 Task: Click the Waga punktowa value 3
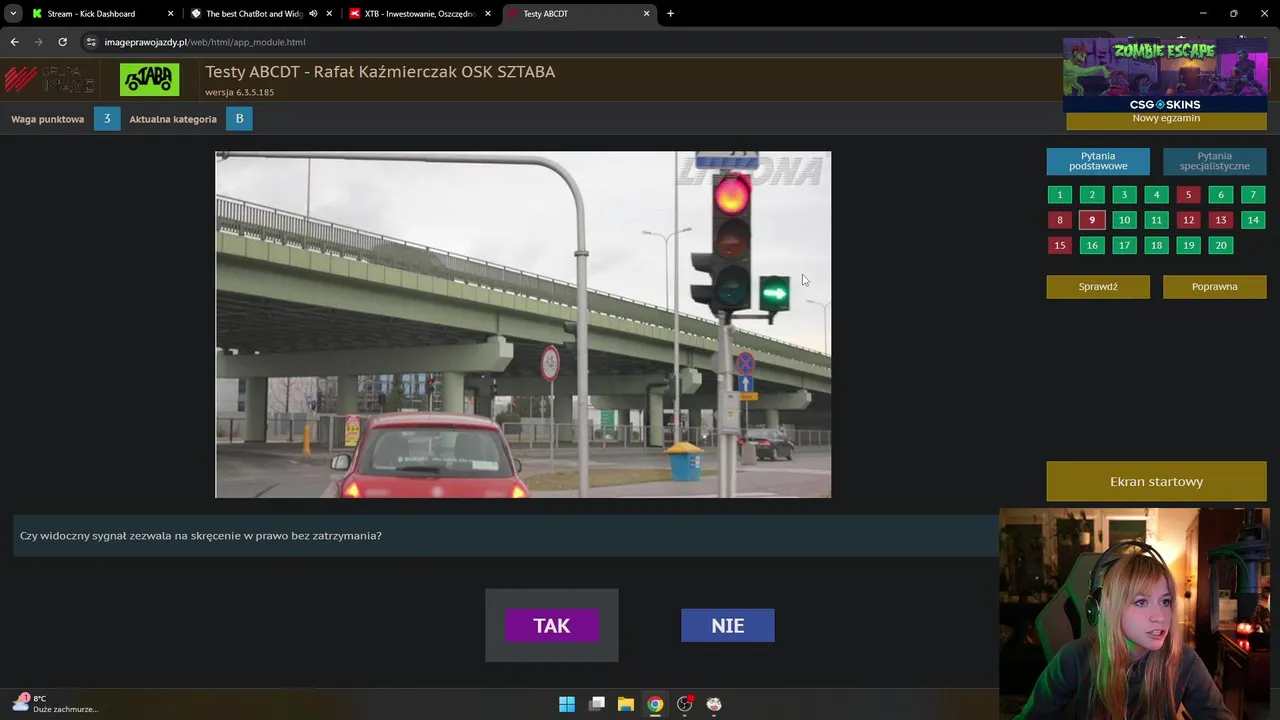pos(107,119)
